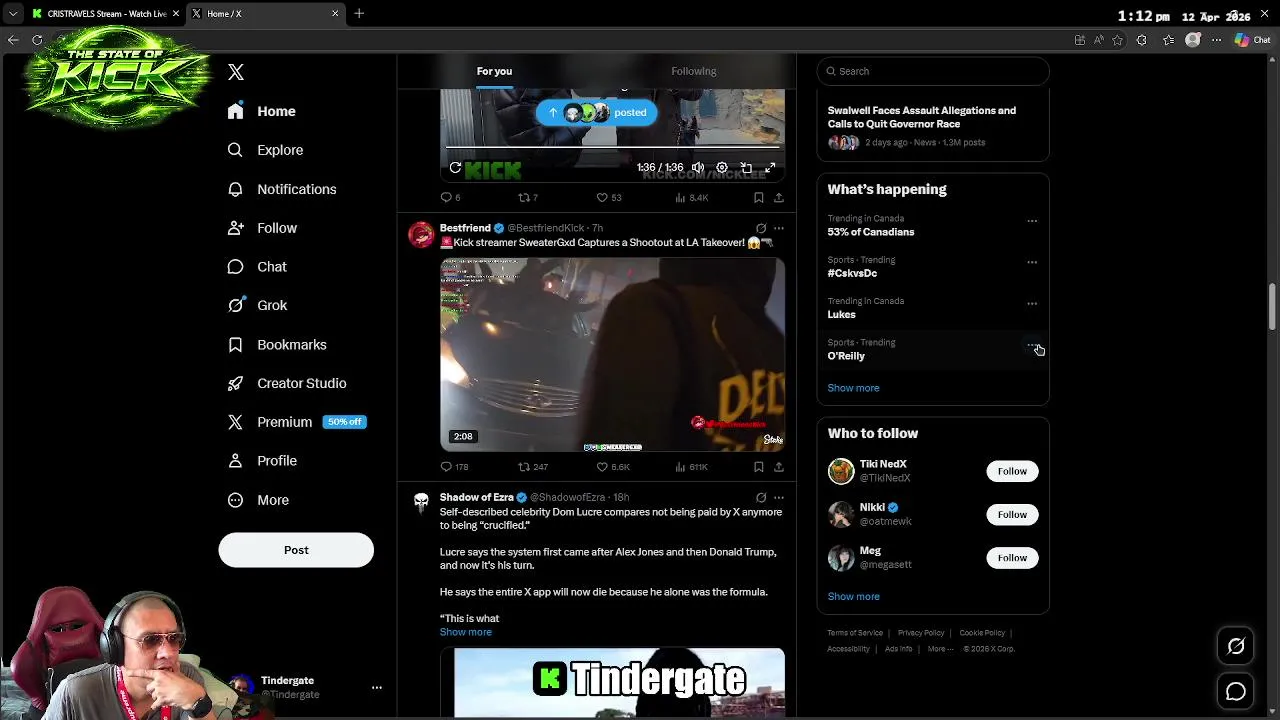Open Shadow of Ezra's profile name
The width and height of the screenshot is (1280, 720).
pyautogui.click(x=476, y=497)
